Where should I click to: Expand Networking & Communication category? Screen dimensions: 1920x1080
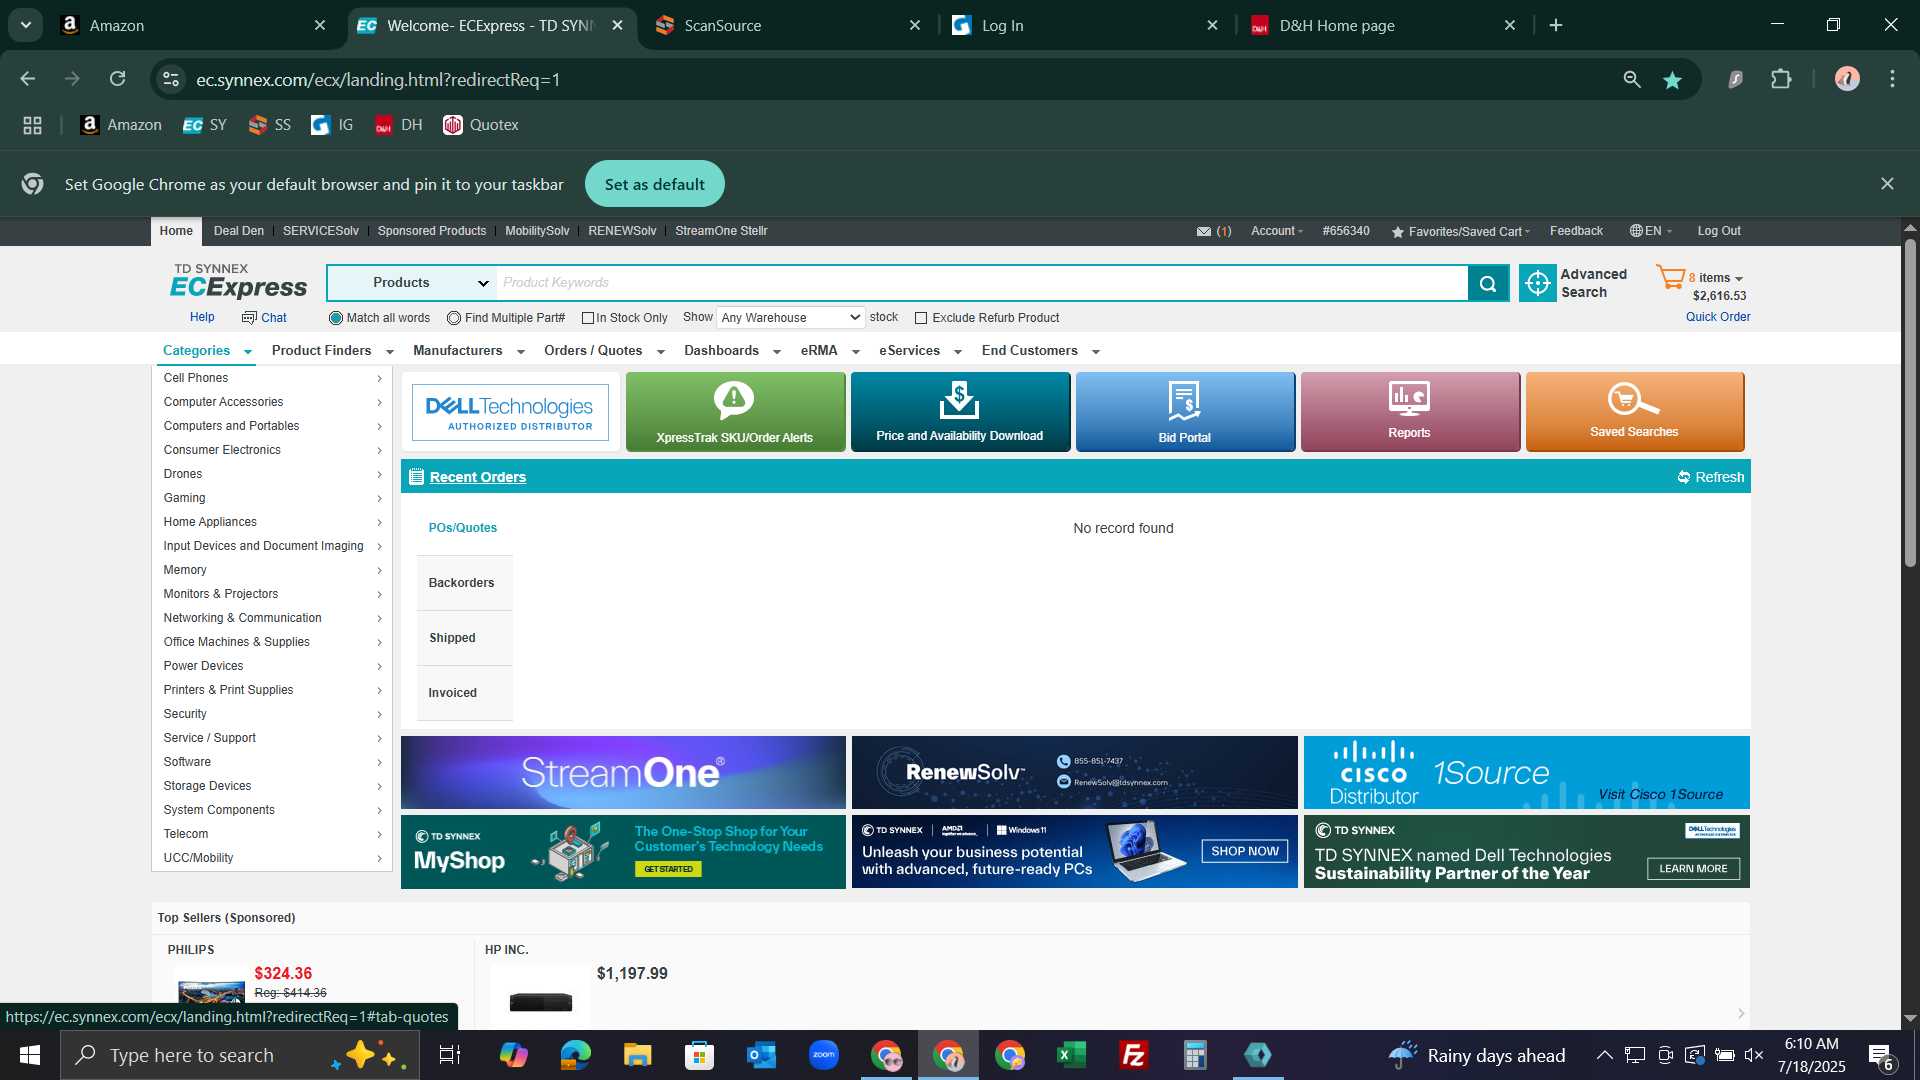(x=272, y=618)
